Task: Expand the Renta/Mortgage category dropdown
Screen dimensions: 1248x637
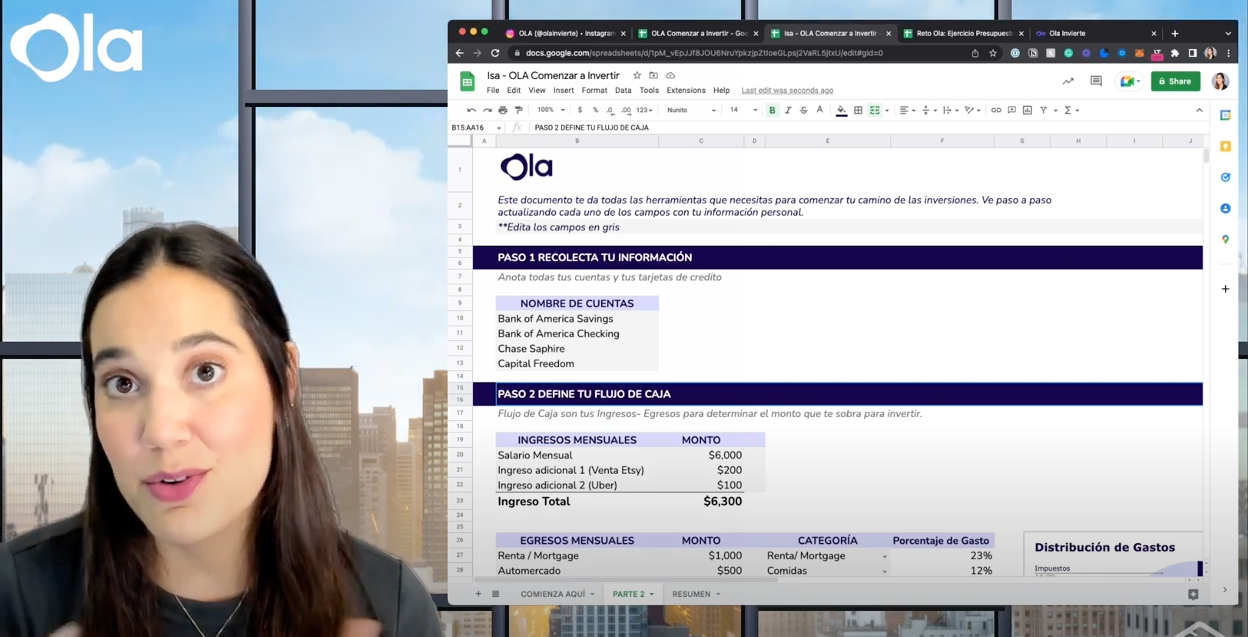Action: 884,556
